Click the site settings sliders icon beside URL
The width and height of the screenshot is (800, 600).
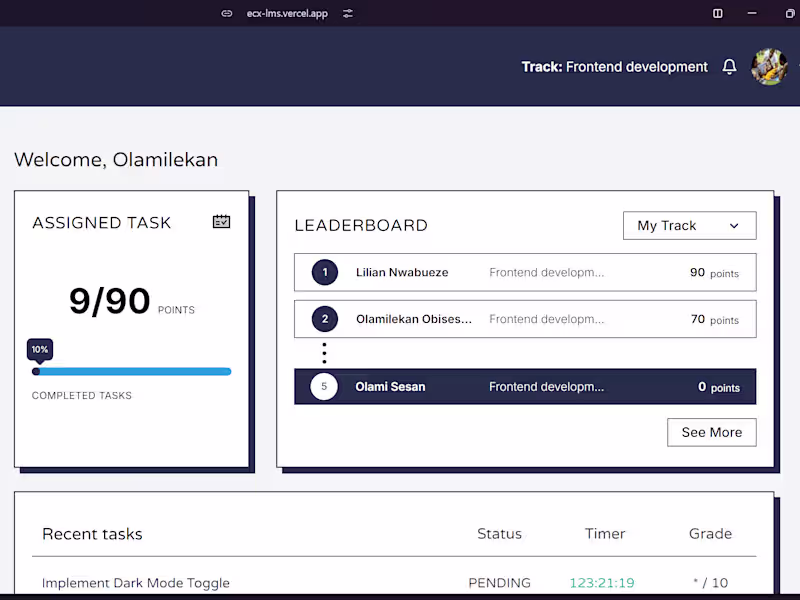tap(347, 13)
